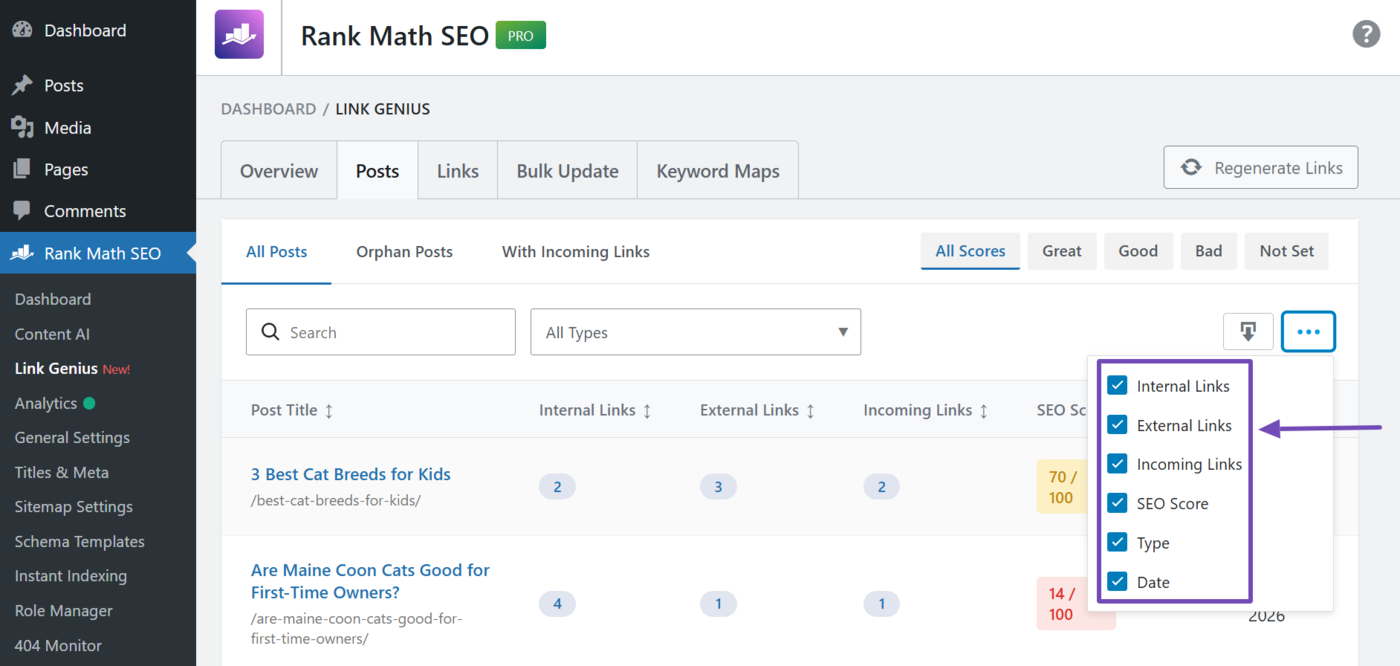Screen dimensions: 1400x666
Task: Click the sort arrows beside Incoming Links
Action: pos(983,410)
